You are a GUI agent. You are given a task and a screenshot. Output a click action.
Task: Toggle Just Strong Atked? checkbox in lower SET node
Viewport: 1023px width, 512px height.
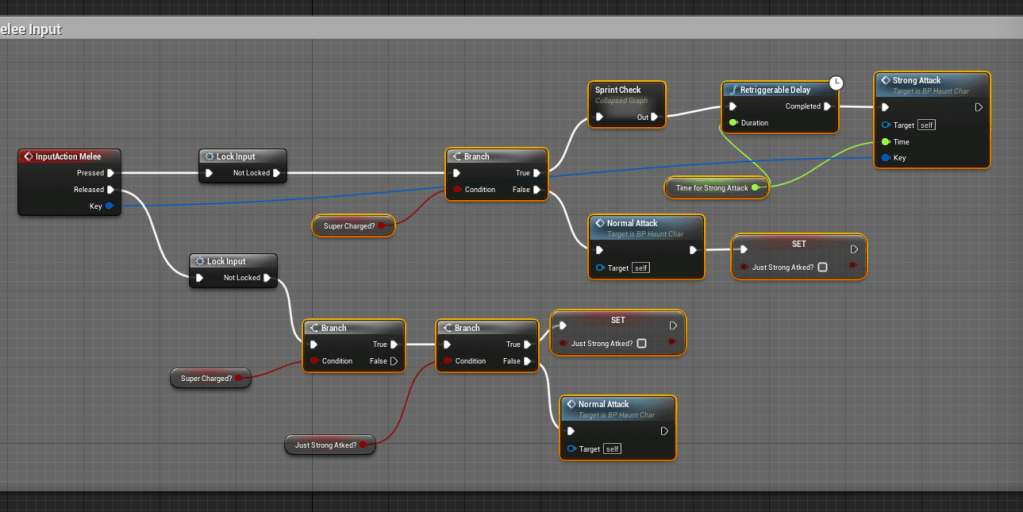tap(641, 343)
